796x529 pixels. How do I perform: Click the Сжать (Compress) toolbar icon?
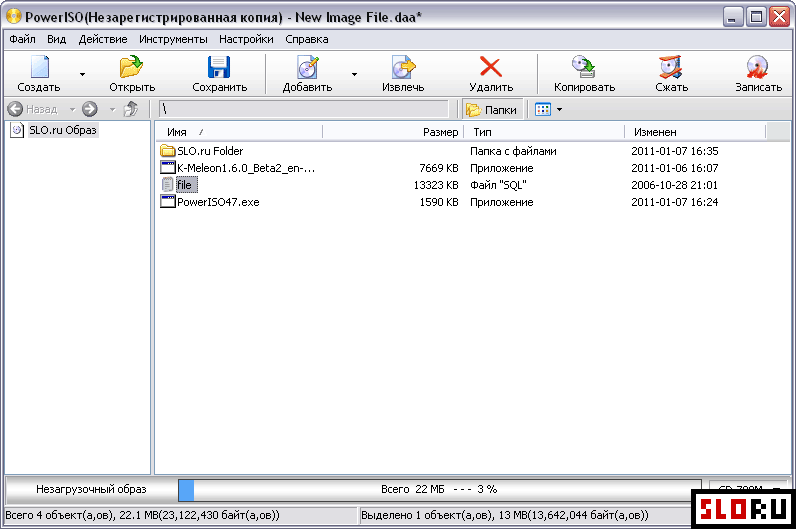(671, 68)
